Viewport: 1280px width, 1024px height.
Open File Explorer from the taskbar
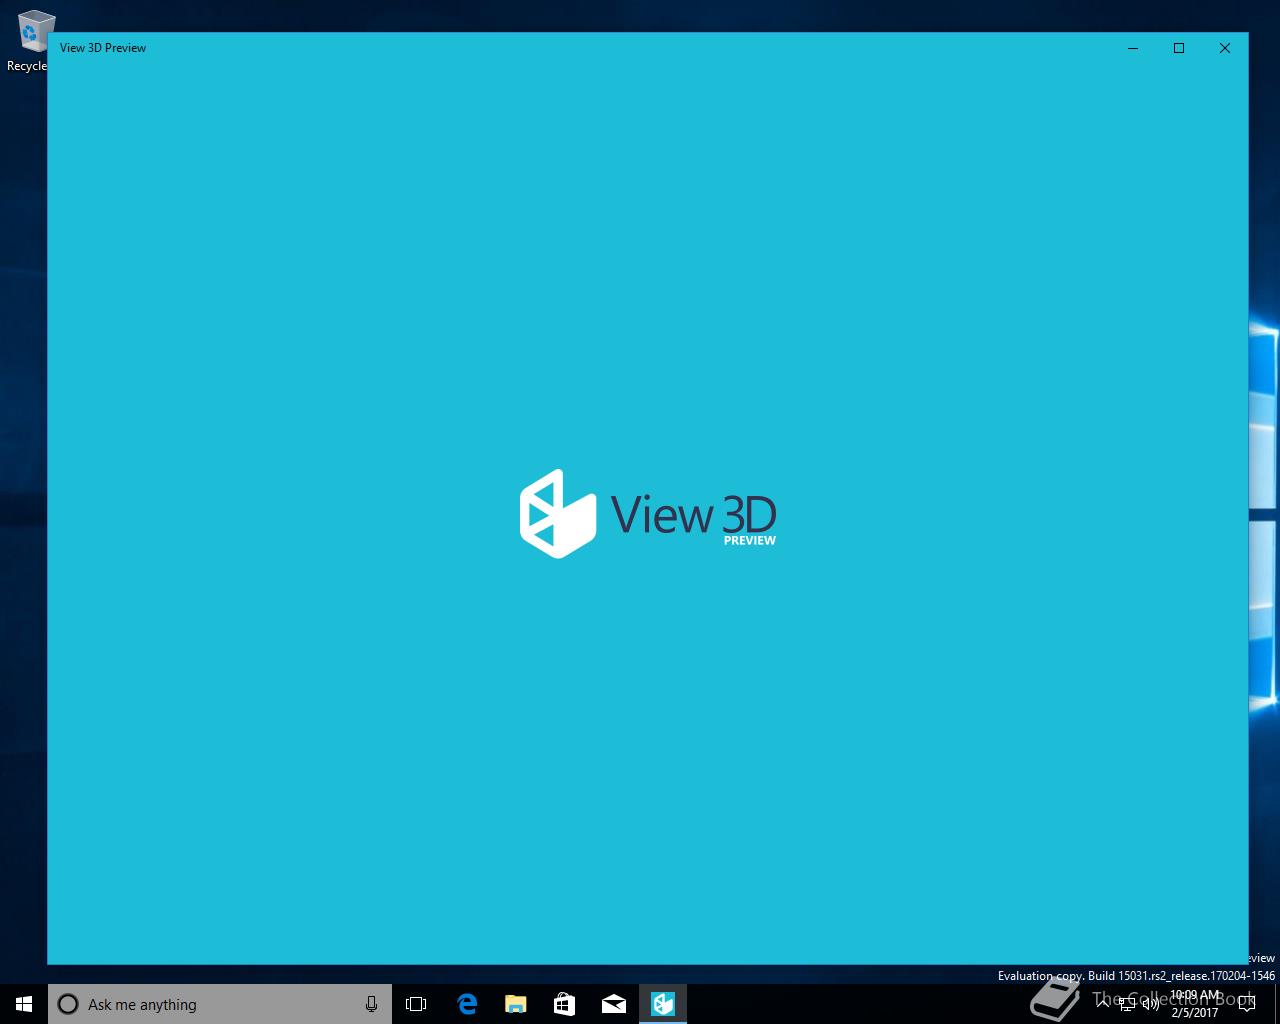[515, 1004]
